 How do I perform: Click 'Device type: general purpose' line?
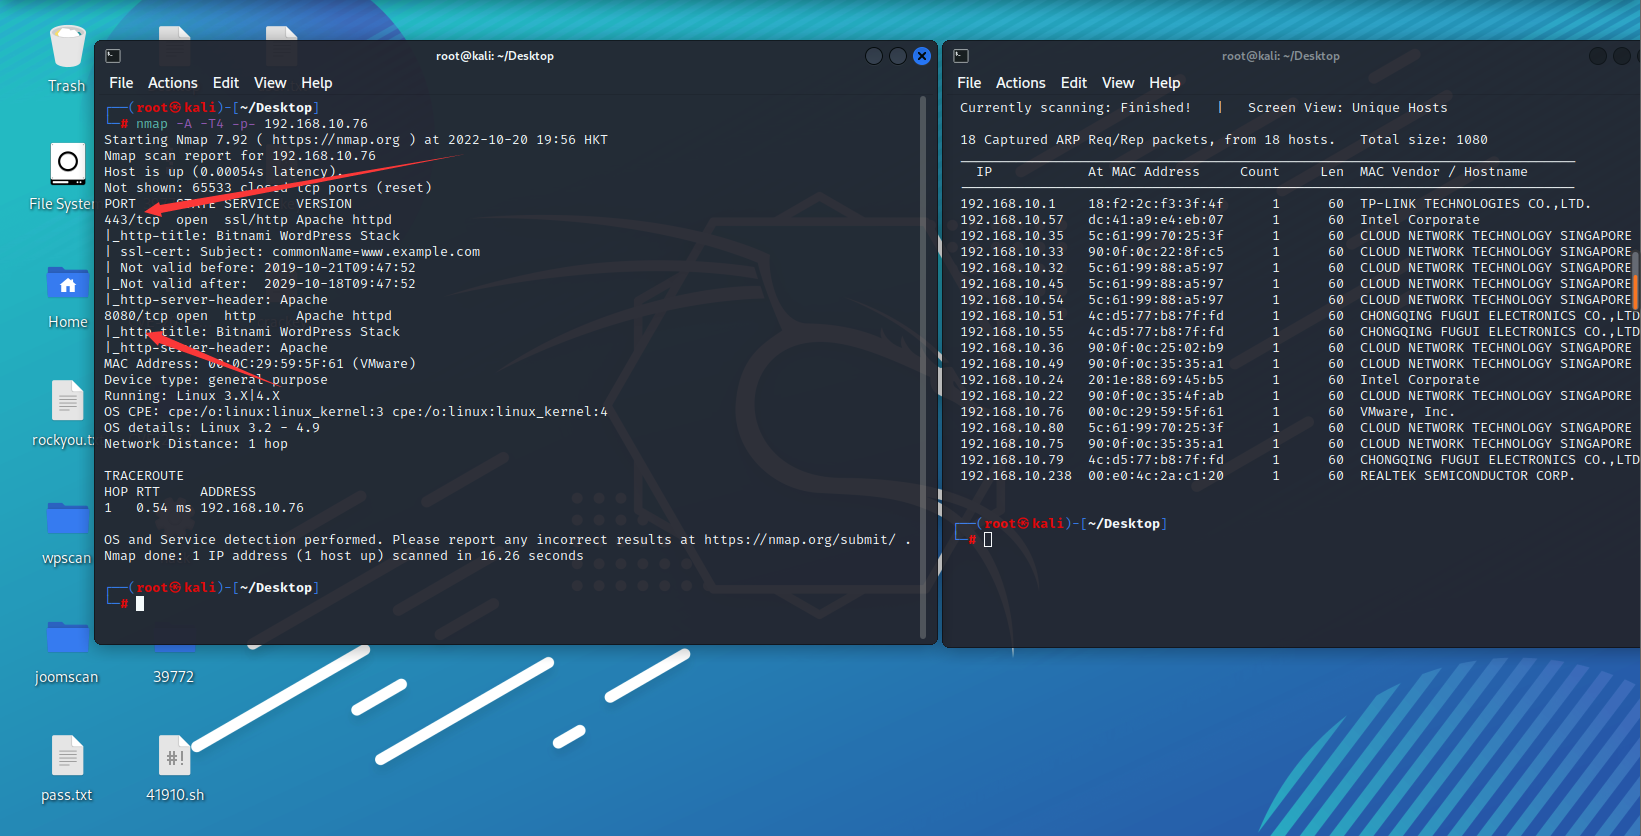(x=216, y=380)
